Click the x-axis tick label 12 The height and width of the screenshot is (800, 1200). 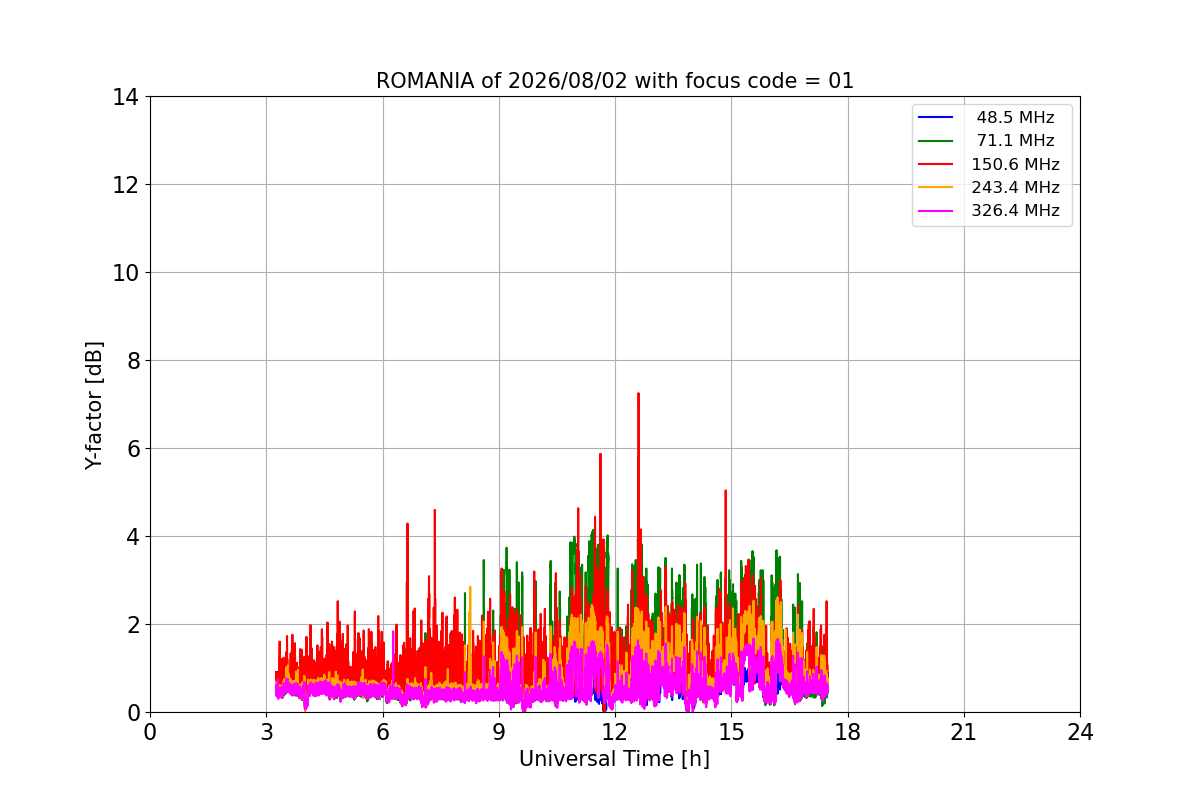[615, 732]
